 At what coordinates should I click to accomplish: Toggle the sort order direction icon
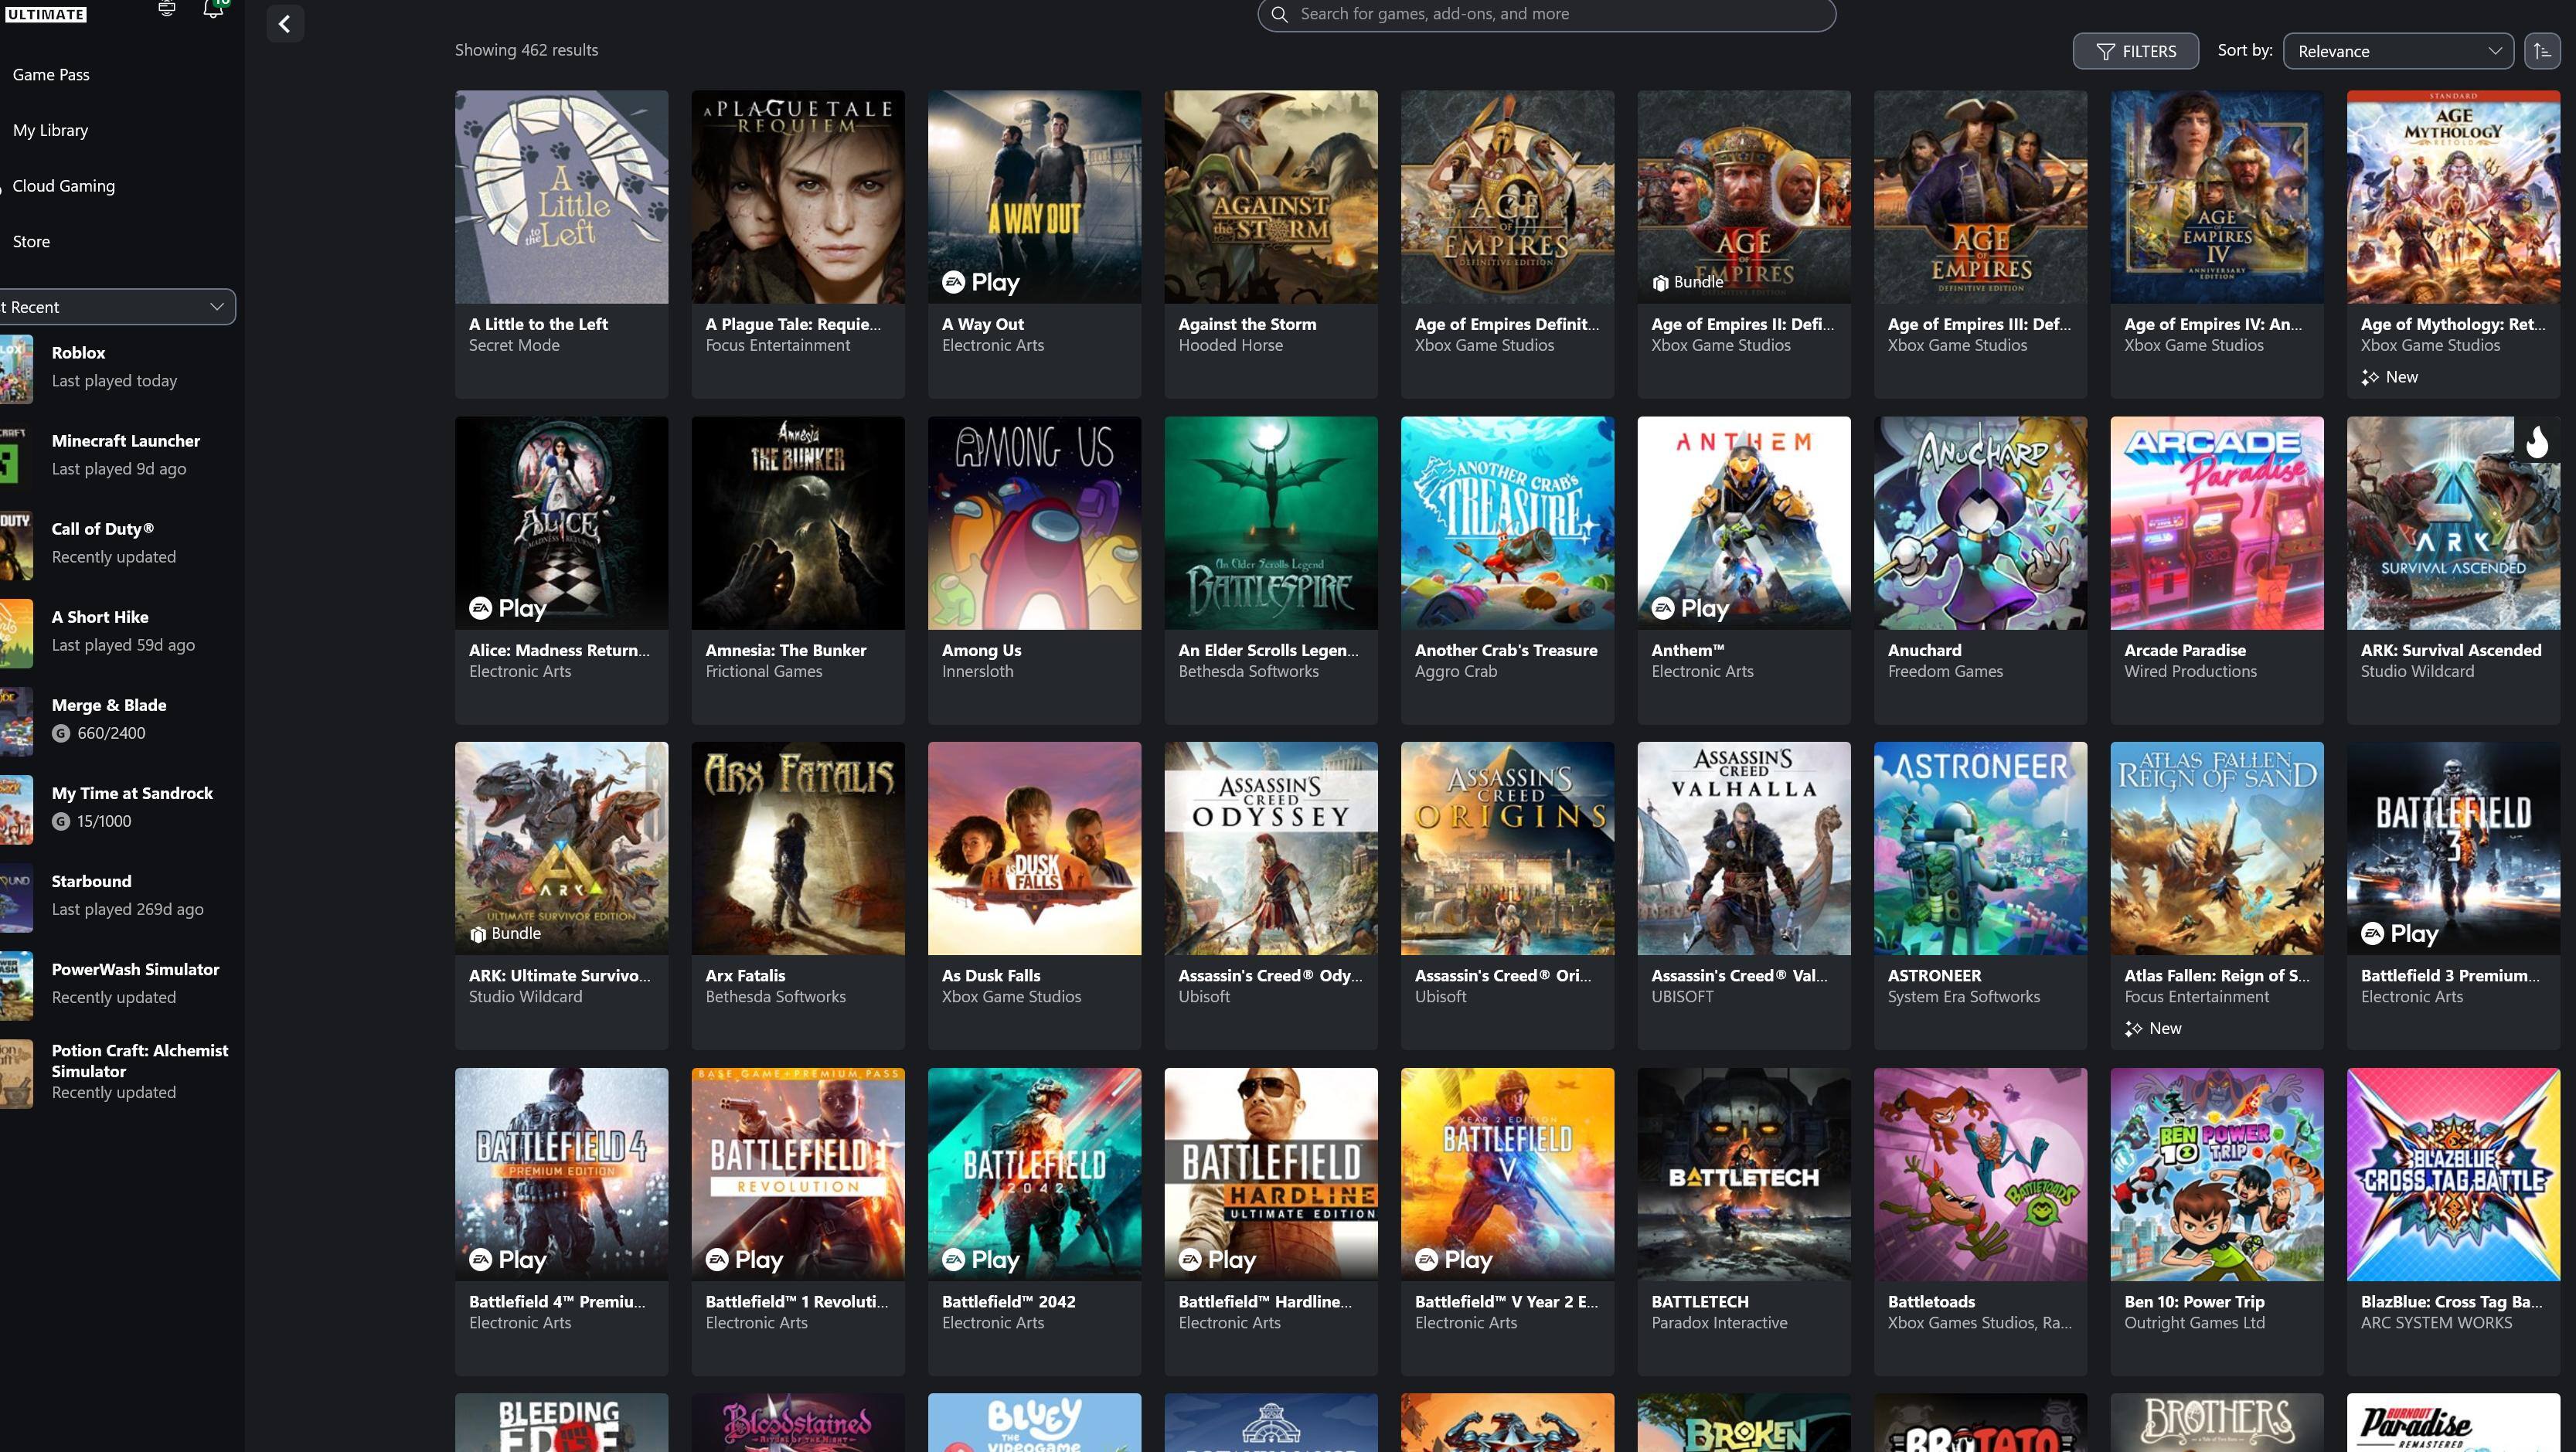tap(2541, 51)
